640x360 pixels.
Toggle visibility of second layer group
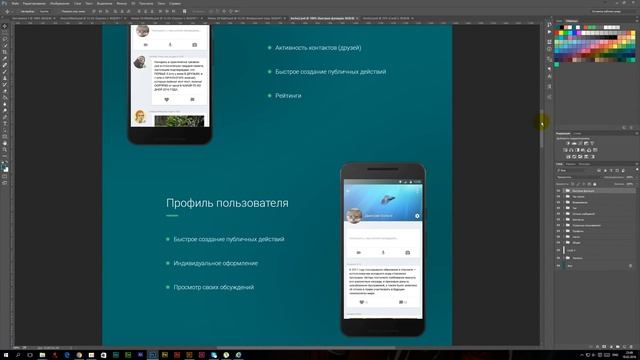coord(558,196)
